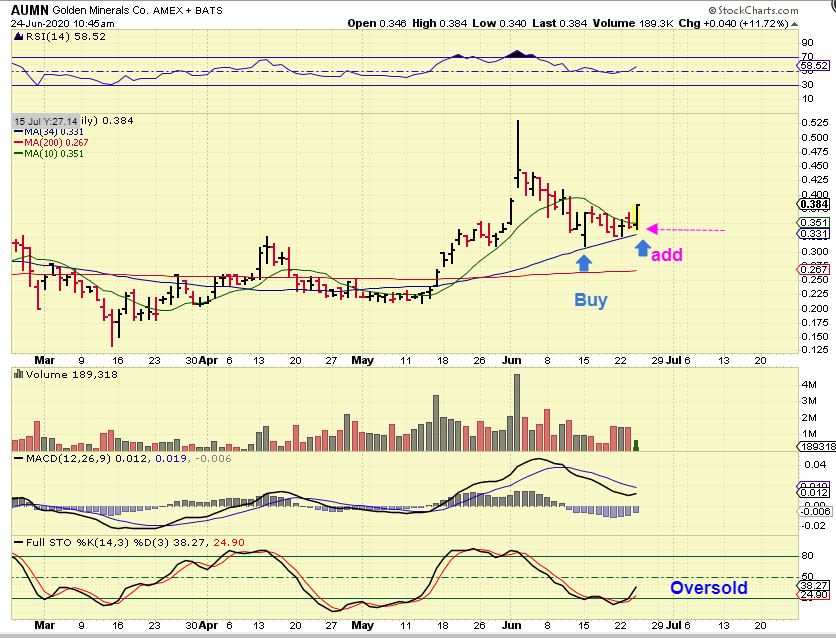Click the High 0.384 value in header

tap(439, 23)
